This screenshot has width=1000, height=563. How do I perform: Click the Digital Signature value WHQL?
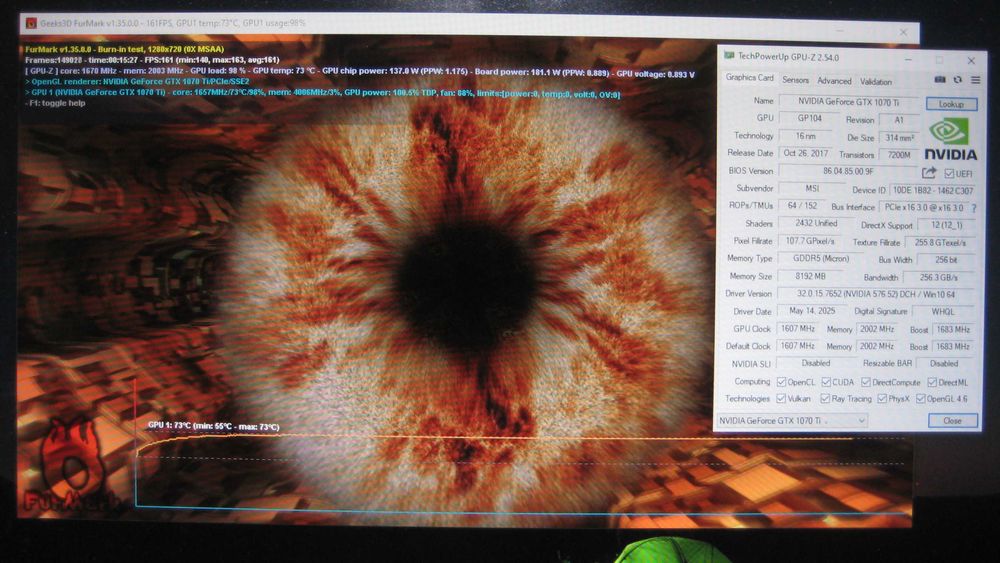pyautogui.click(x=943, y=312)
